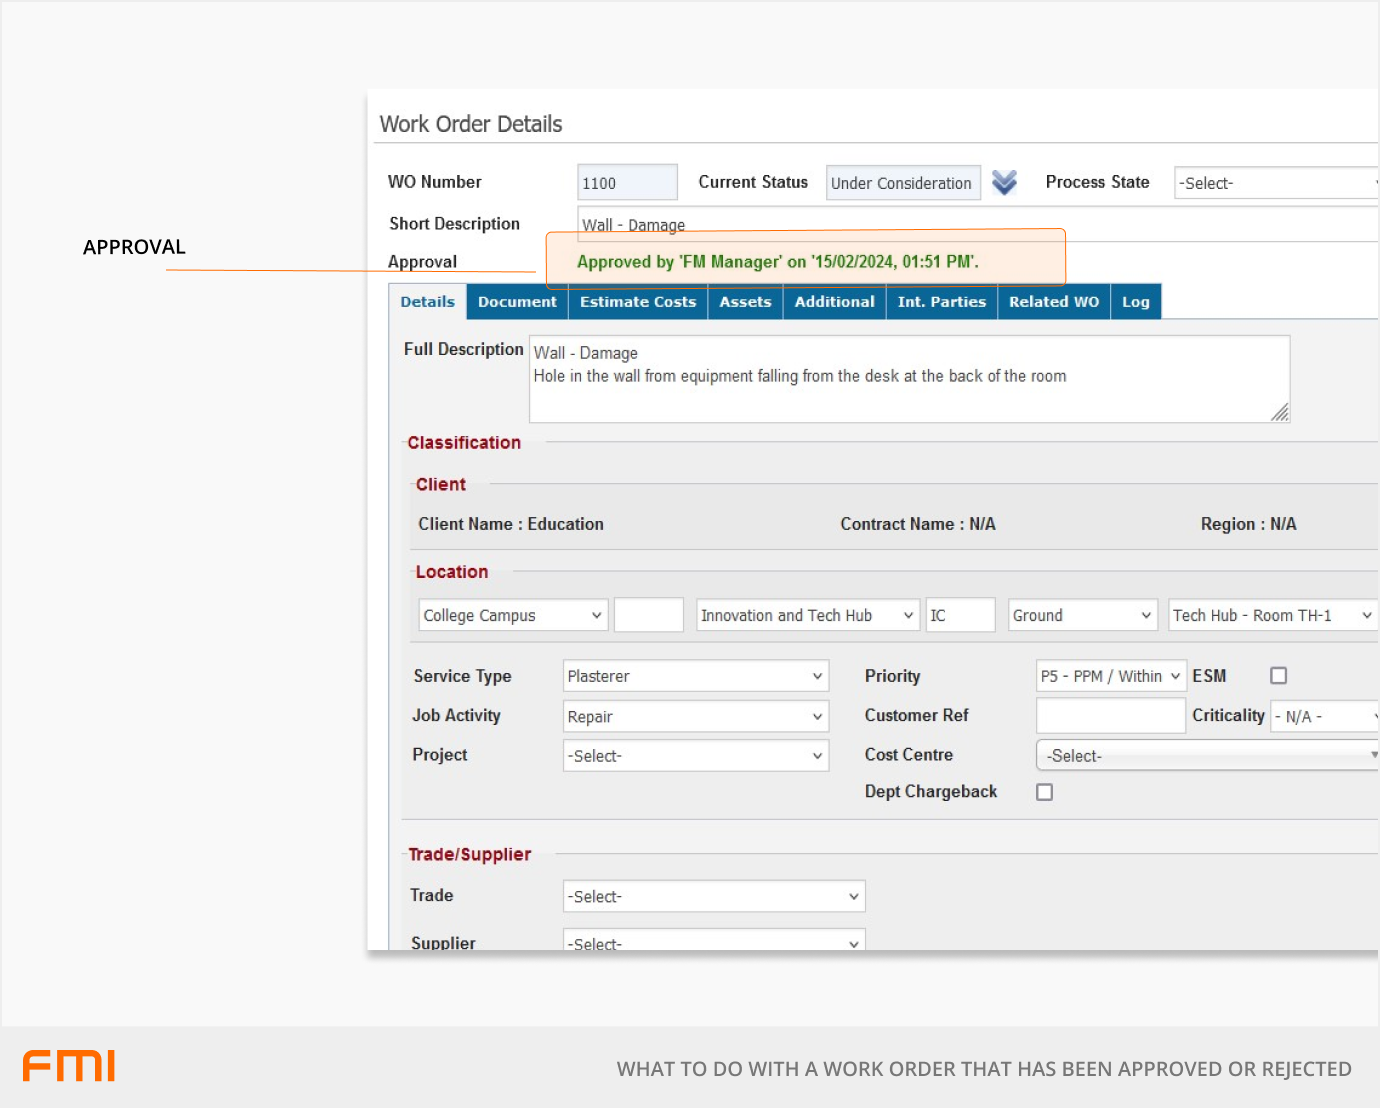Click the double chevron status icon

1004,182
